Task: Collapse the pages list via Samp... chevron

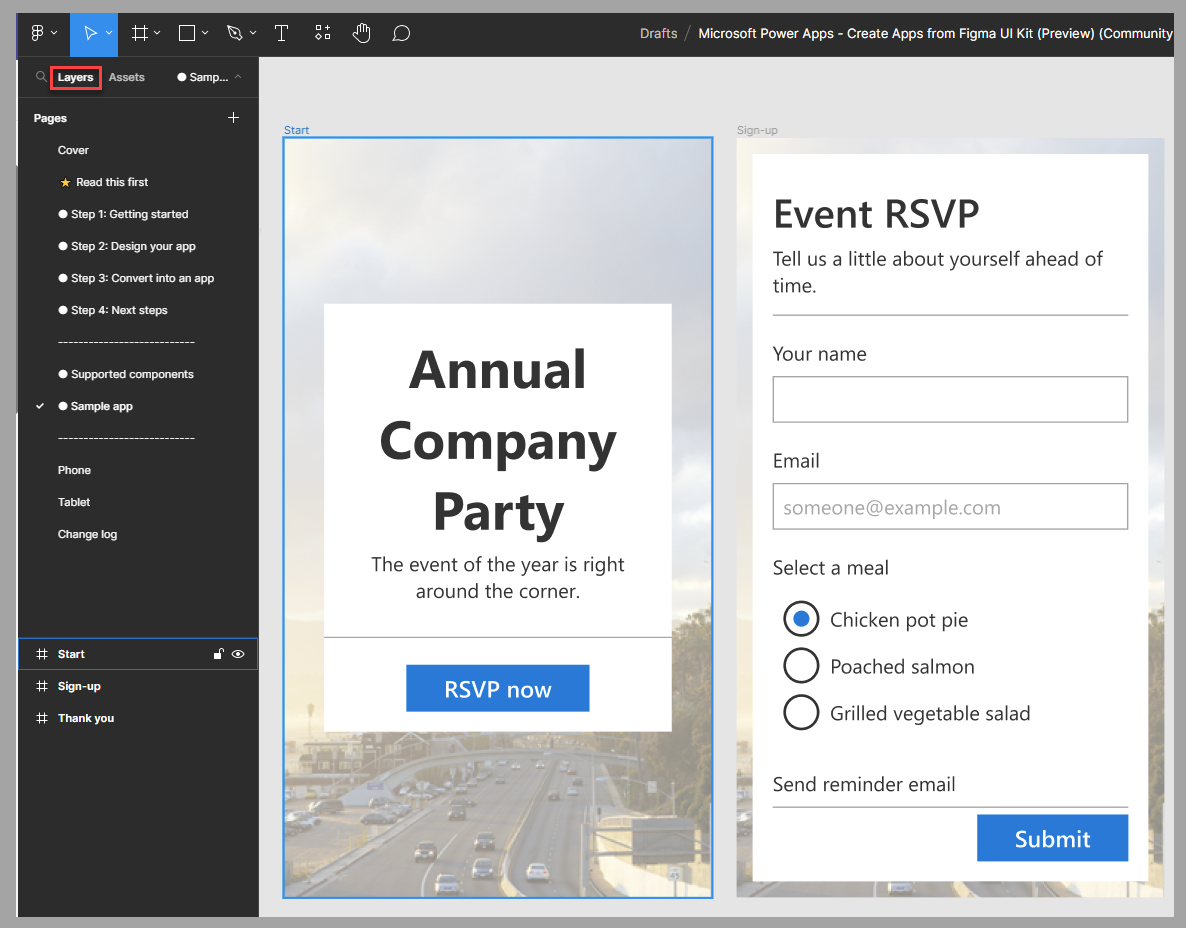Action: coord(238,76)
